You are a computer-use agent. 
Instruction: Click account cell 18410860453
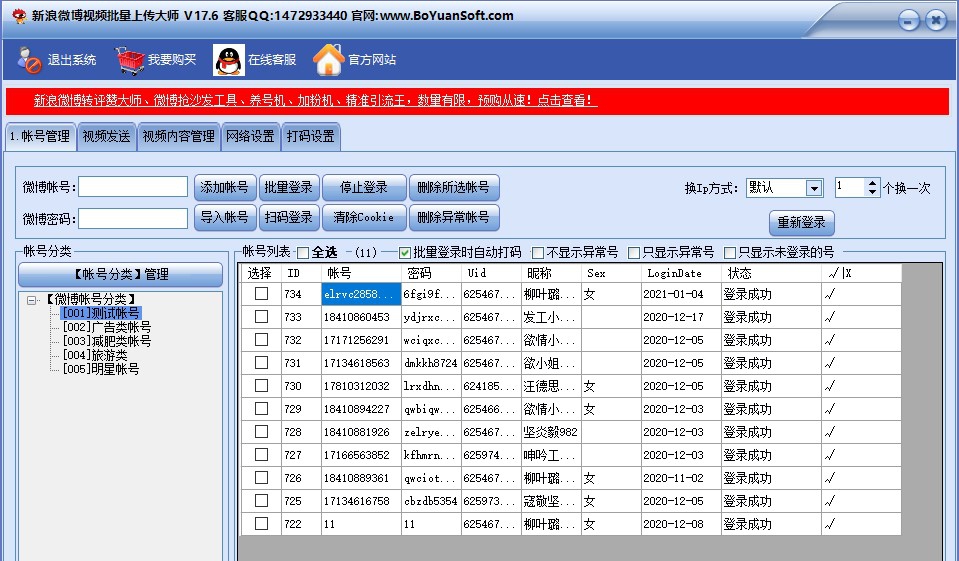[x=361, y=317]
